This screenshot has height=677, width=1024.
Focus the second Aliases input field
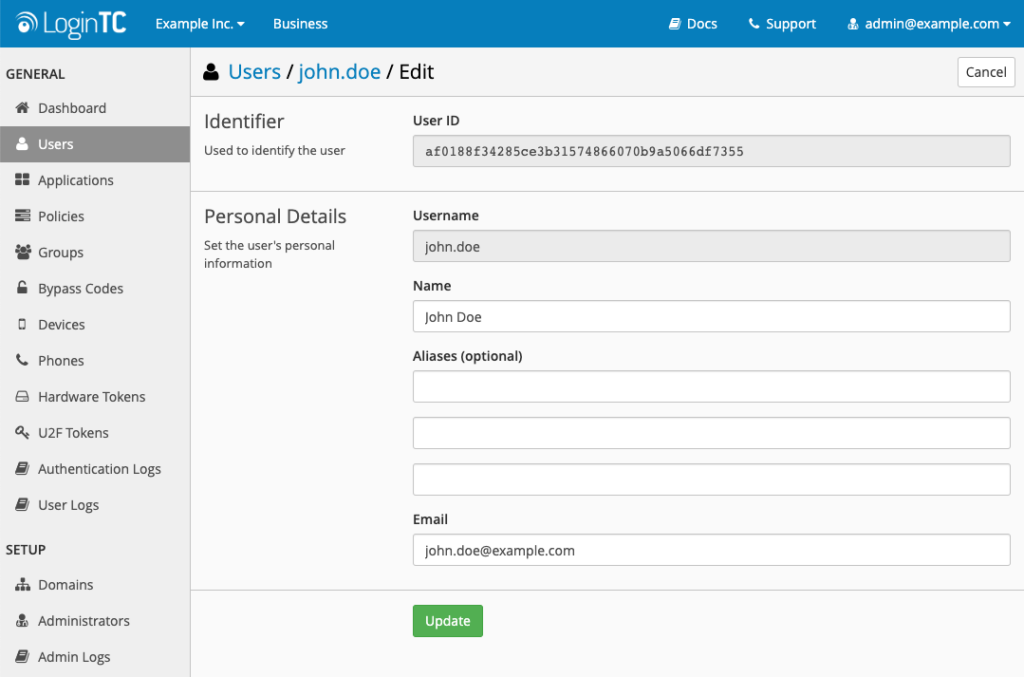711,433
